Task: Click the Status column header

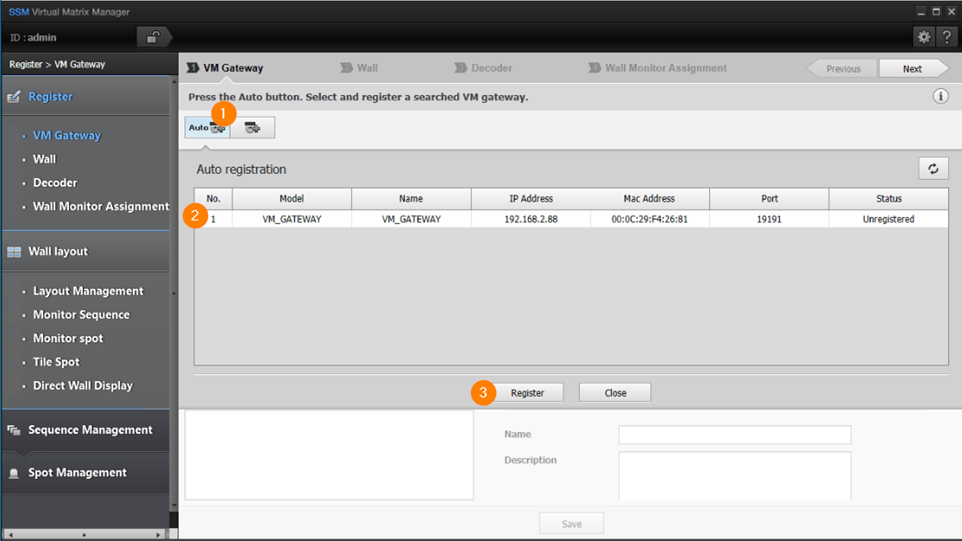Action: [888, 199]
